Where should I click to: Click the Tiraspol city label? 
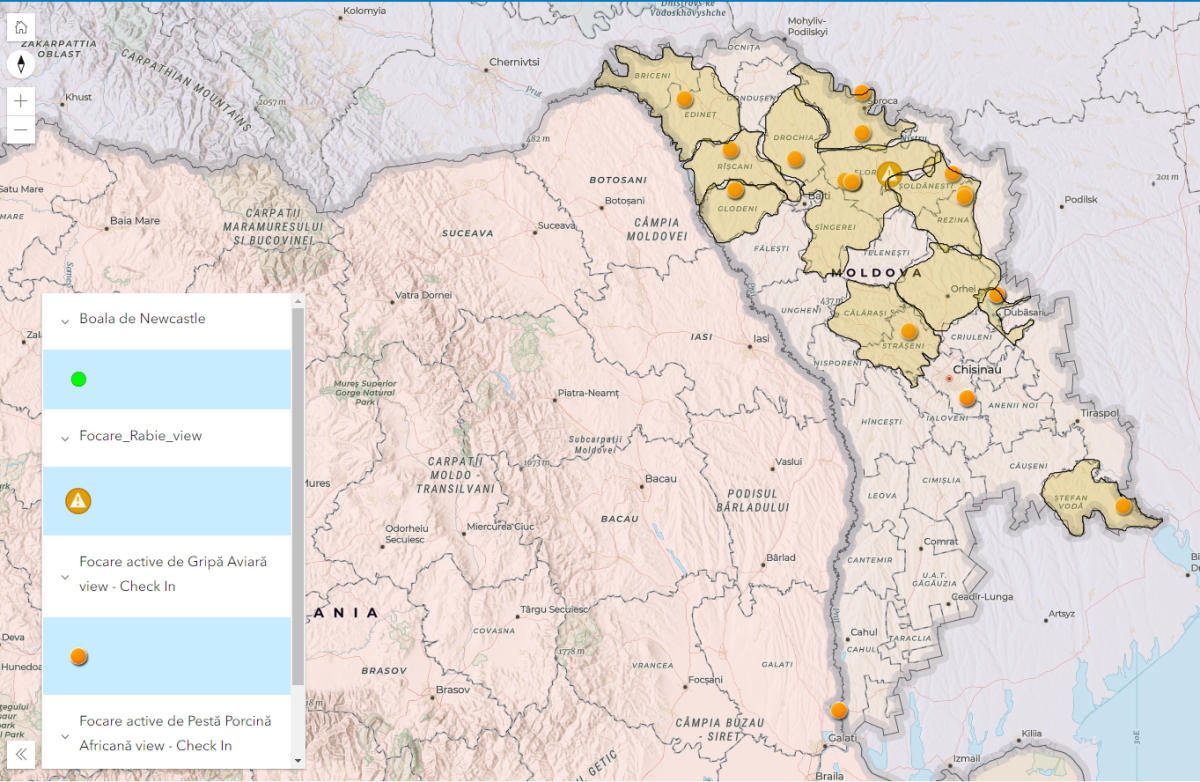pos(1099,412)
